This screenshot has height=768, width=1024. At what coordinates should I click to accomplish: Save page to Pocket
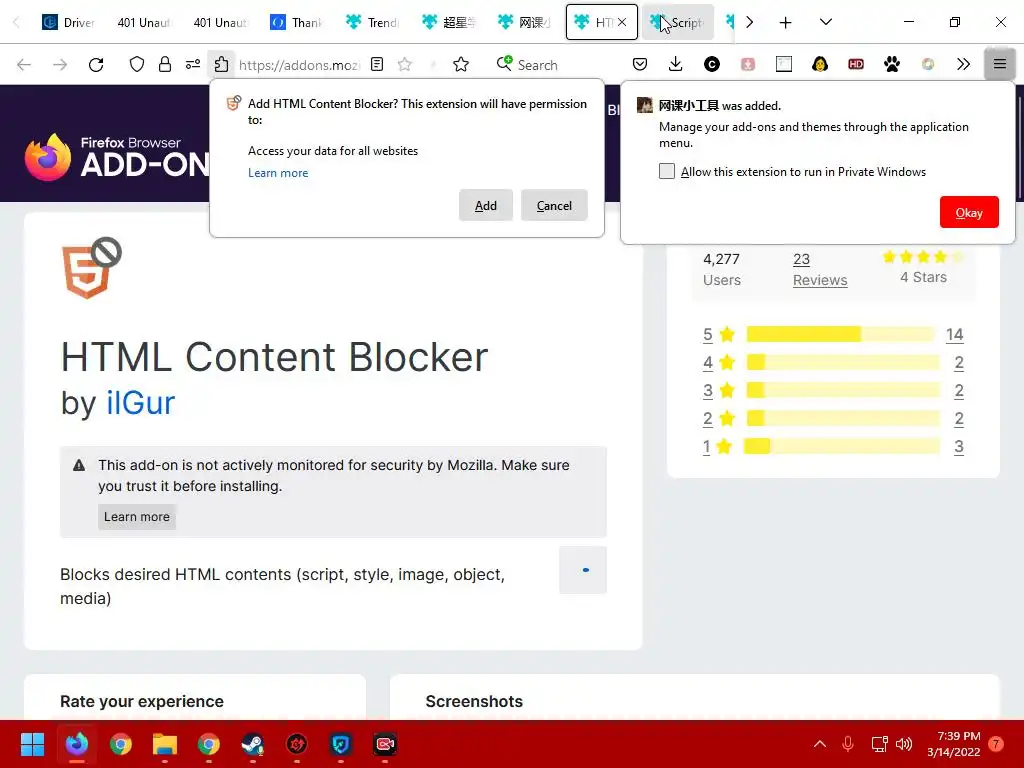640,64
